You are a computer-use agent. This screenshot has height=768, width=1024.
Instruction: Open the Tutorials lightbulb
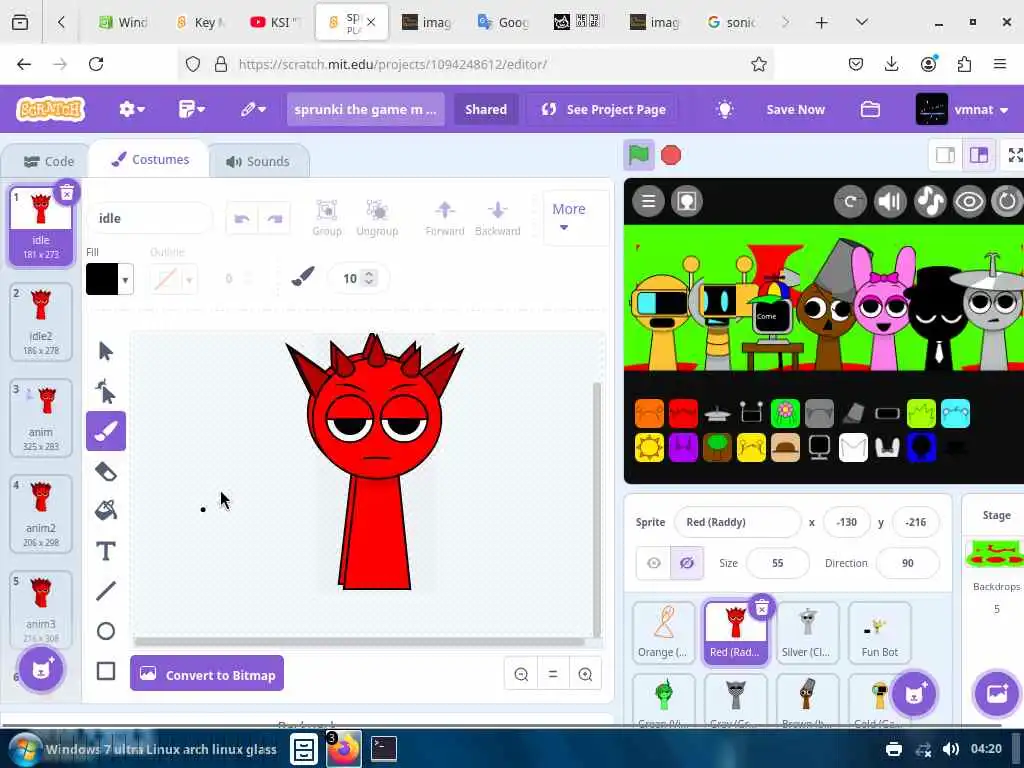(724, 109)
